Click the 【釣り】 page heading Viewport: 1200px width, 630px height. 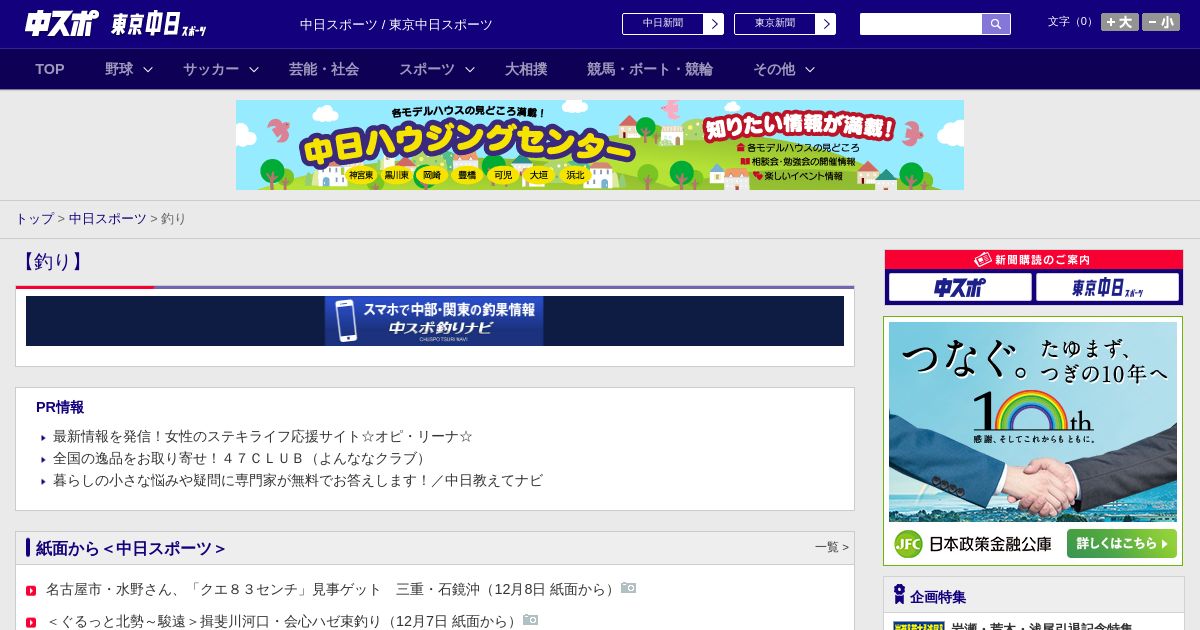[x=52, y=262]
